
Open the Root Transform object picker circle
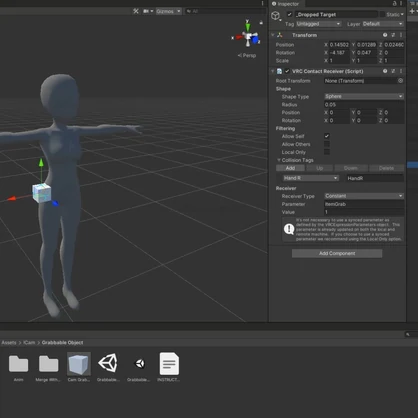401,81
